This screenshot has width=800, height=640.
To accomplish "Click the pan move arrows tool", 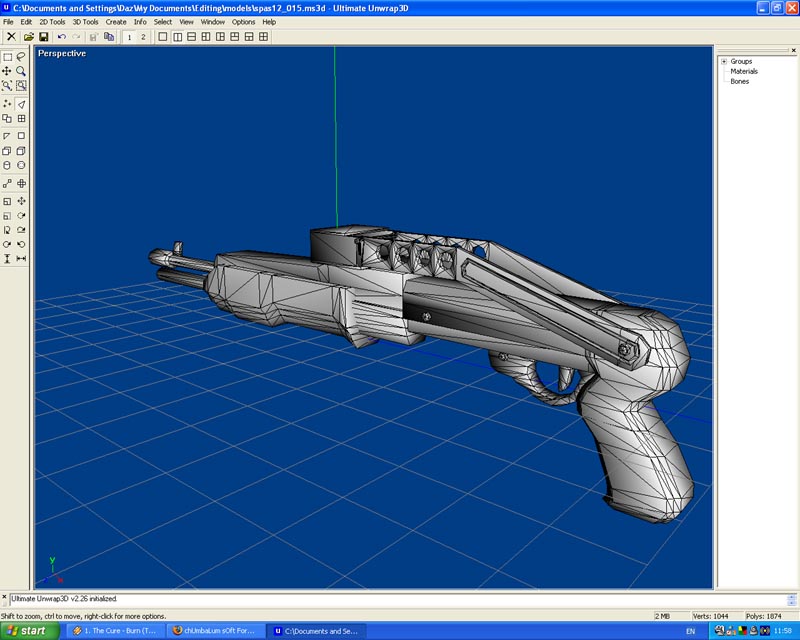I will coord(7,71).
